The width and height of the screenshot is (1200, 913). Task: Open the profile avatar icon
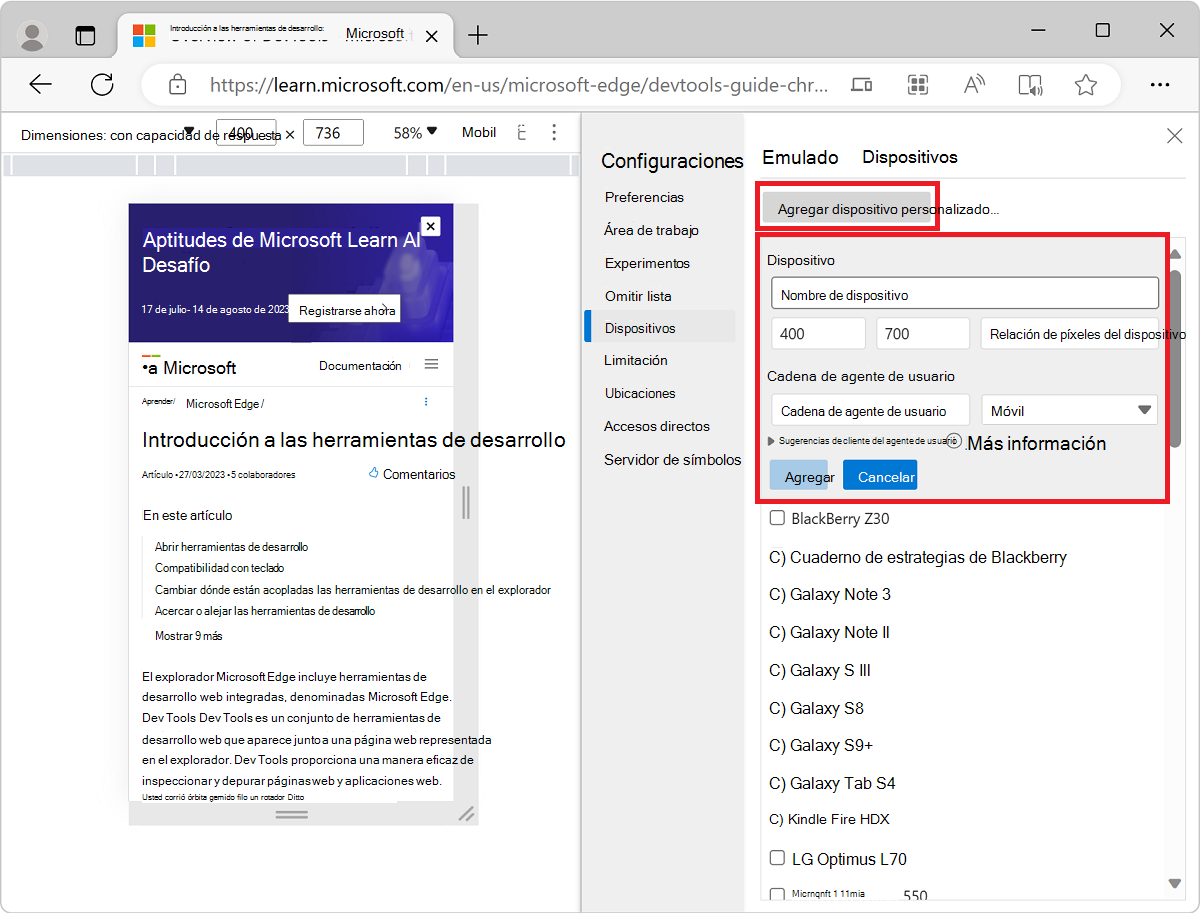[31, 33]
